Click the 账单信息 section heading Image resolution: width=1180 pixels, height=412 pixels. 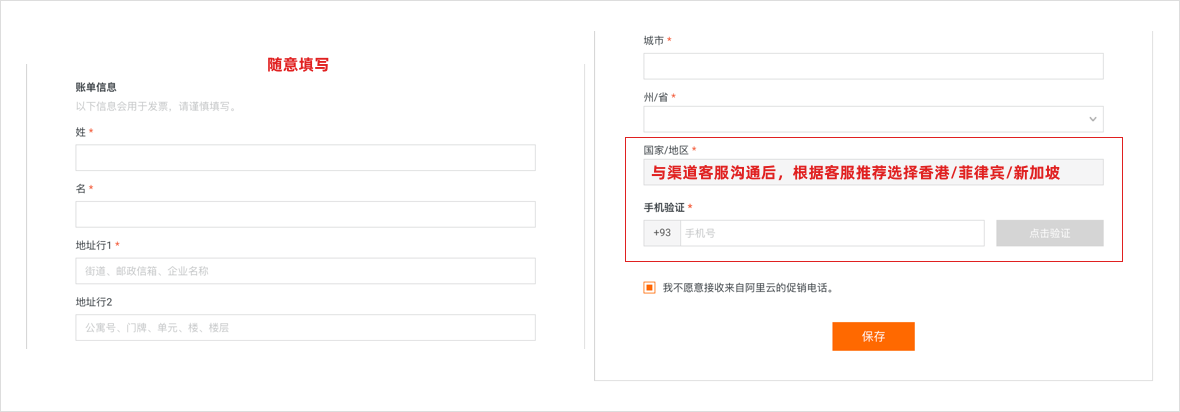point(96,87)
